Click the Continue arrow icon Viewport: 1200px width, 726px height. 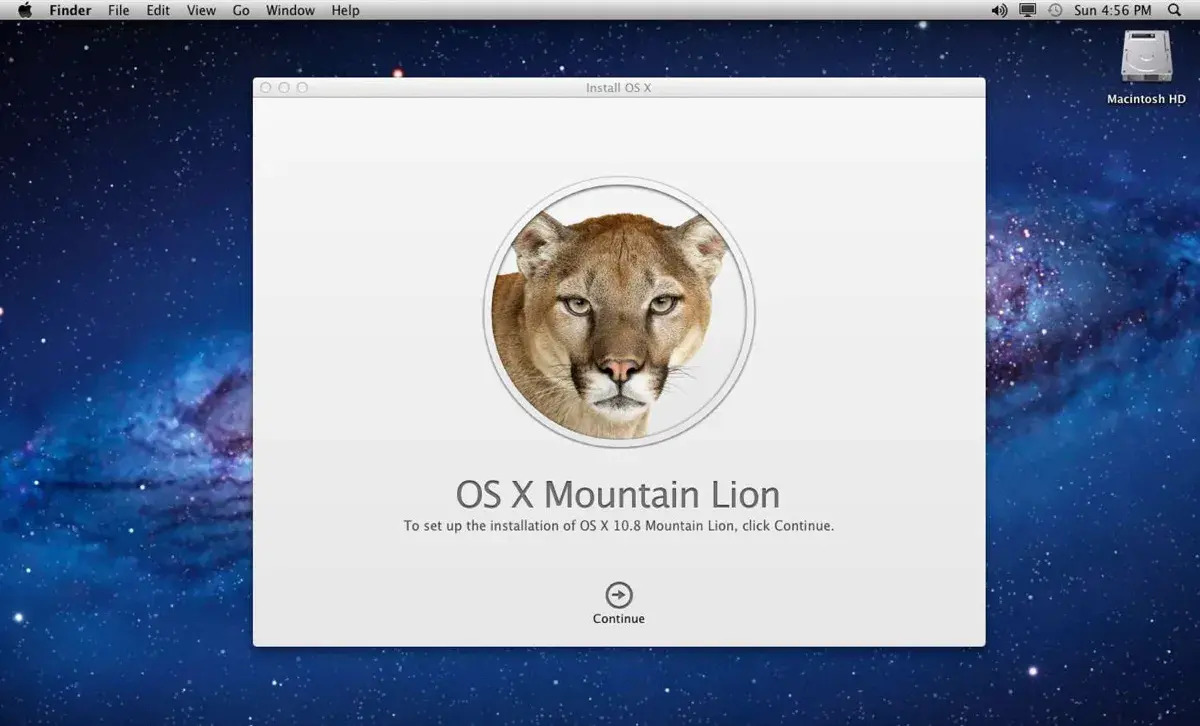tap(619, 595)
